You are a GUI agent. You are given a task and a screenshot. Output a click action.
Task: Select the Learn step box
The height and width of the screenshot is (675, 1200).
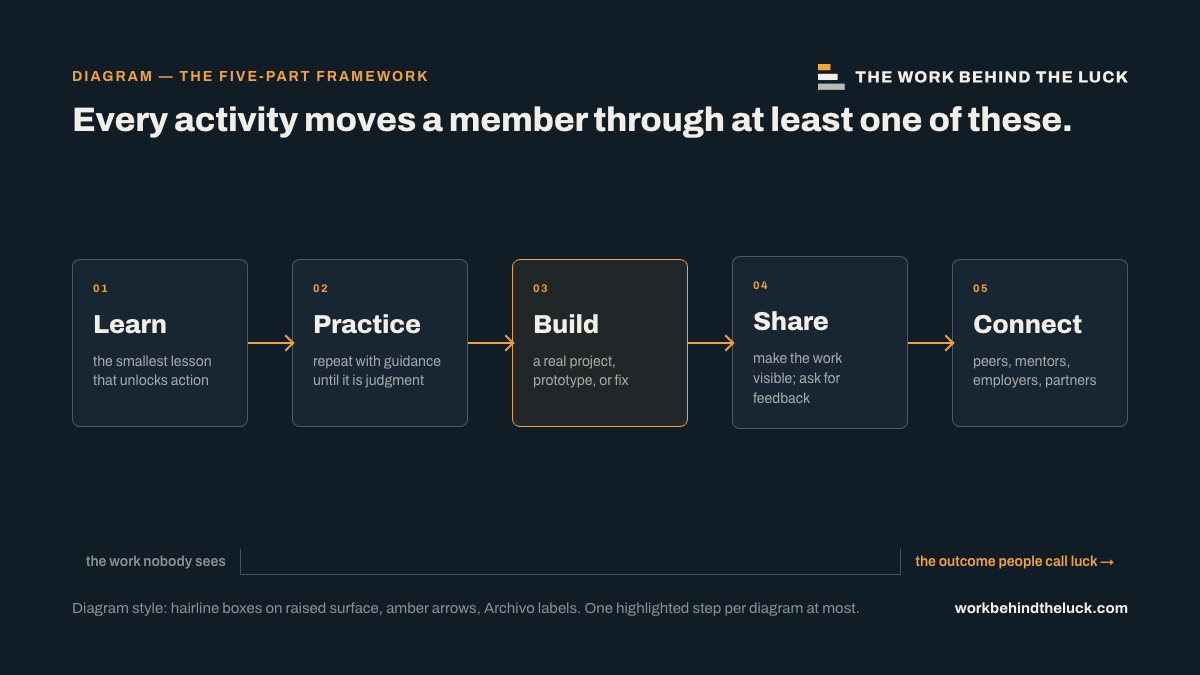point(160,343)
